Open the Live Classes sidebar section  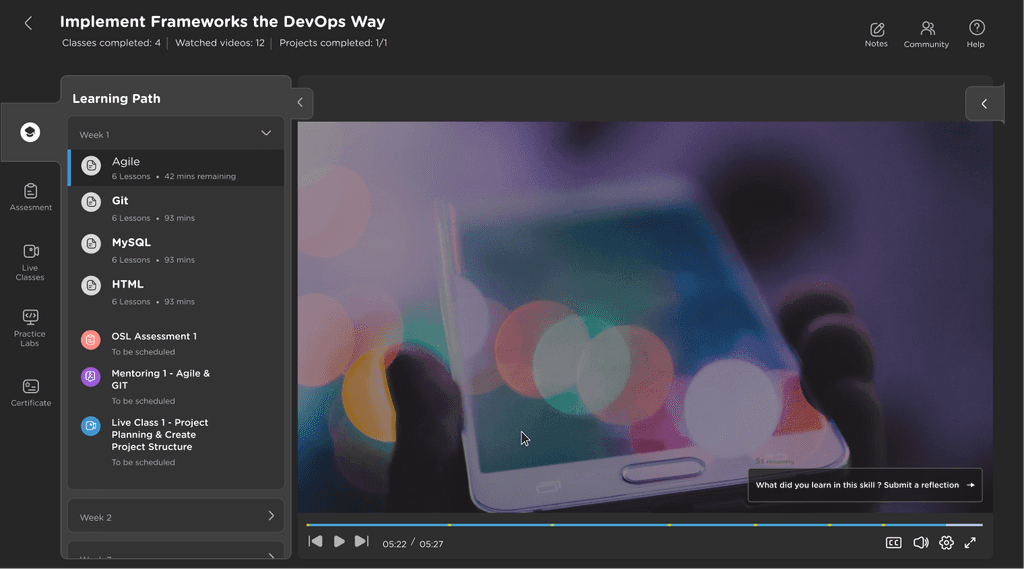[x=30, y=262]
